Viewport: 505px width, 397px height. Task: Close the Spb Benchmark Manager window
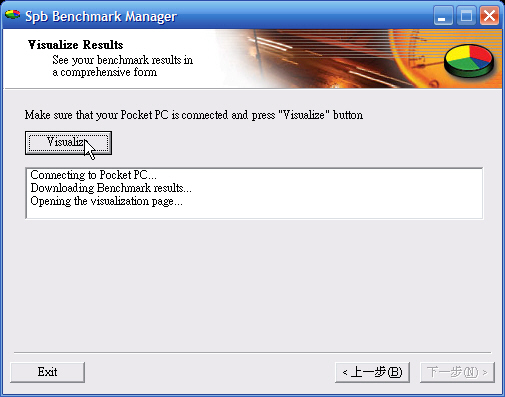tap(489, 15)
